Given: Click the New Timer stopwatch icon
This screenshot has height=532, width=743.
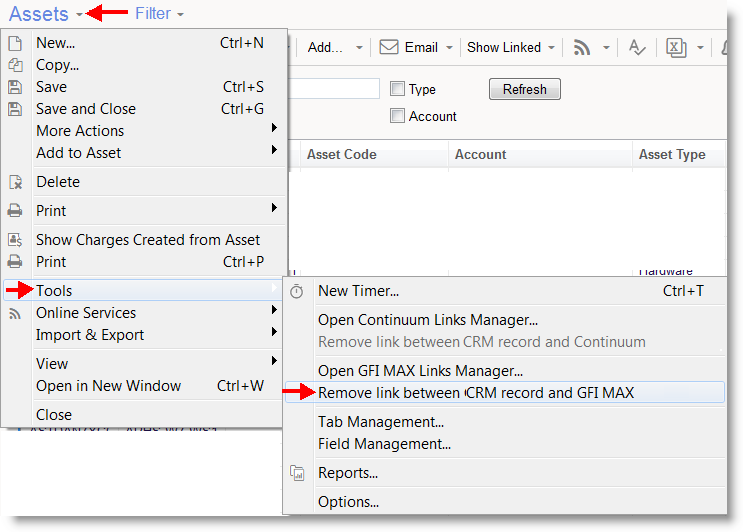Looking at the screenshot, I should click(x=297, y=291).
